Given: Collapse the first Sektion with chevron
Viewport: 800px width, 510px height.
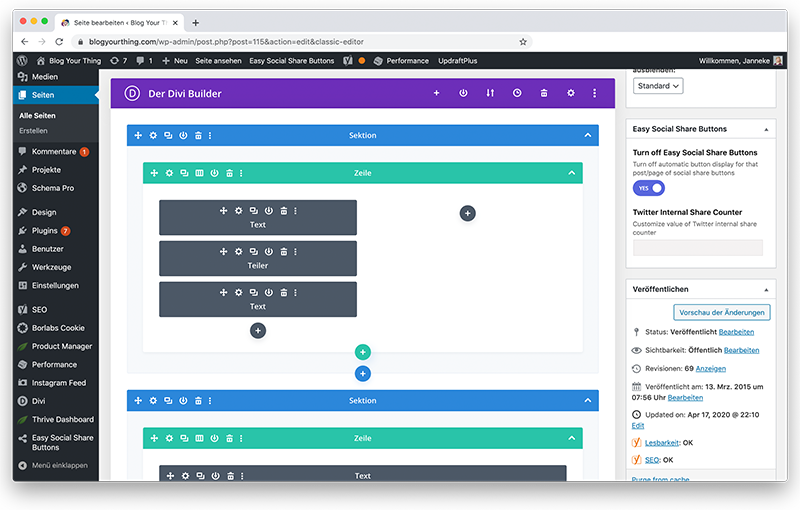Looking at the screenshot, I should (x=588, y=135).
